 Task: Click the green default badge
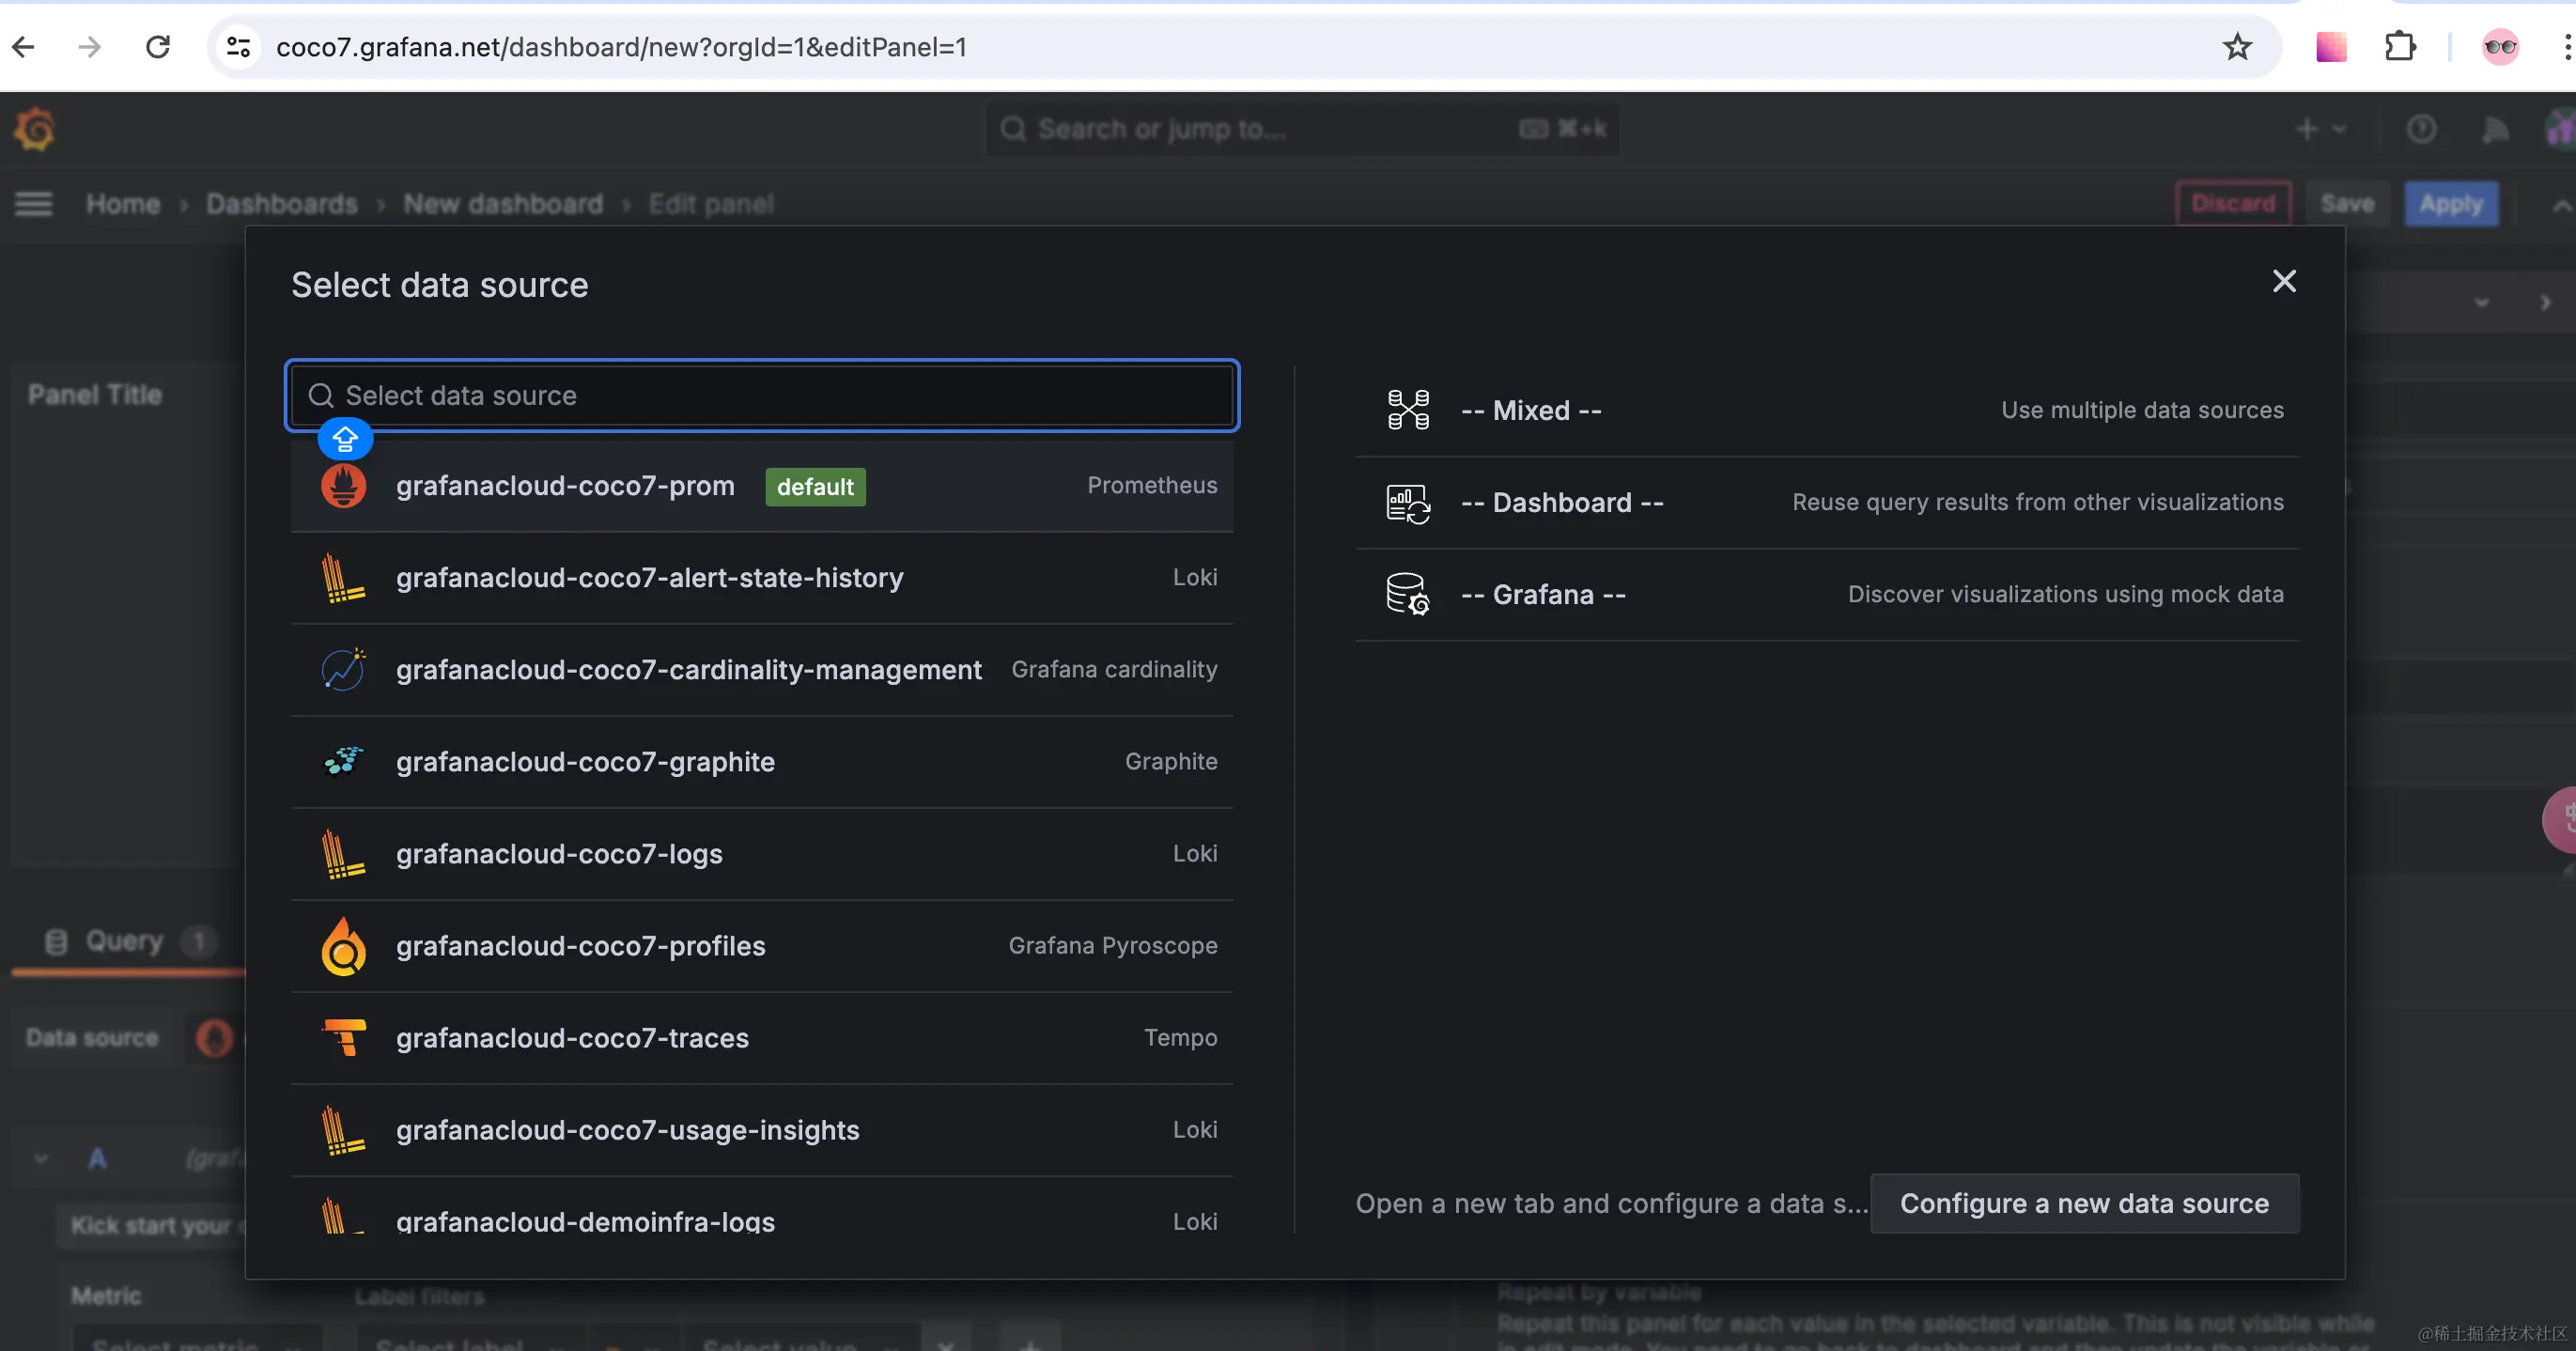tap(815, 486)
